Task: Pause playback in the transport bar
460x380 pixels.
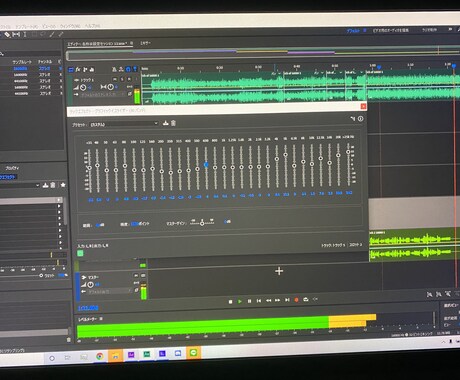Action: click(x=249, y=301)
